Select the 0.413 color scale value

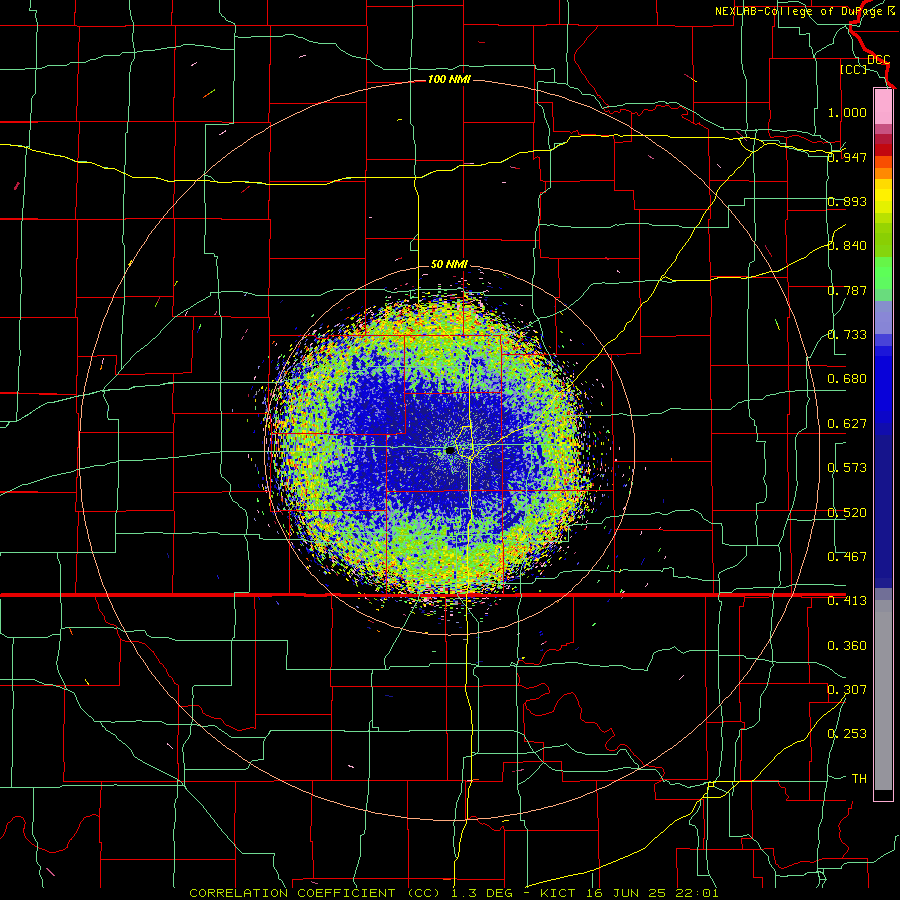[847, 601]
